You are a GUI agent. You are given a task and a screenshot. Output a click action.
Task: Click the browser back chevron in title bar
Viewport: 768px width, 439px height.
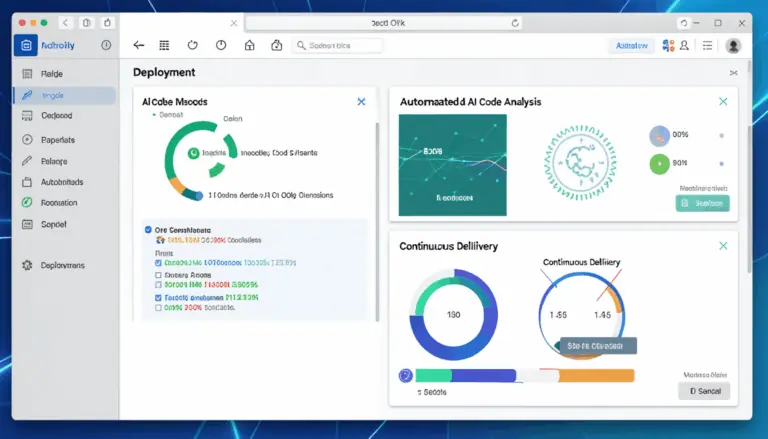pyautogui.click(x=65, y=23)
